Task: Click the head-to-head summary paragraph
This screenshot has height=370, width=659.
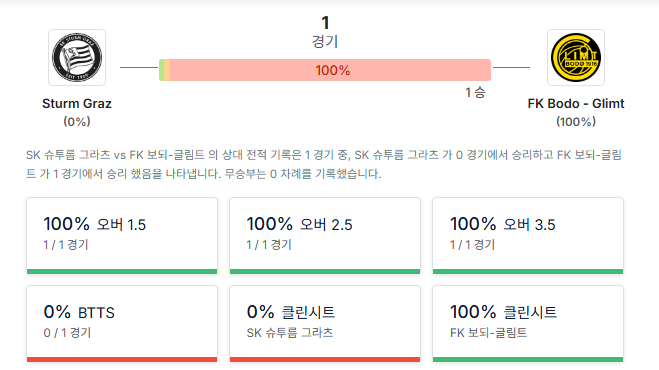Action: click(324, 164)
